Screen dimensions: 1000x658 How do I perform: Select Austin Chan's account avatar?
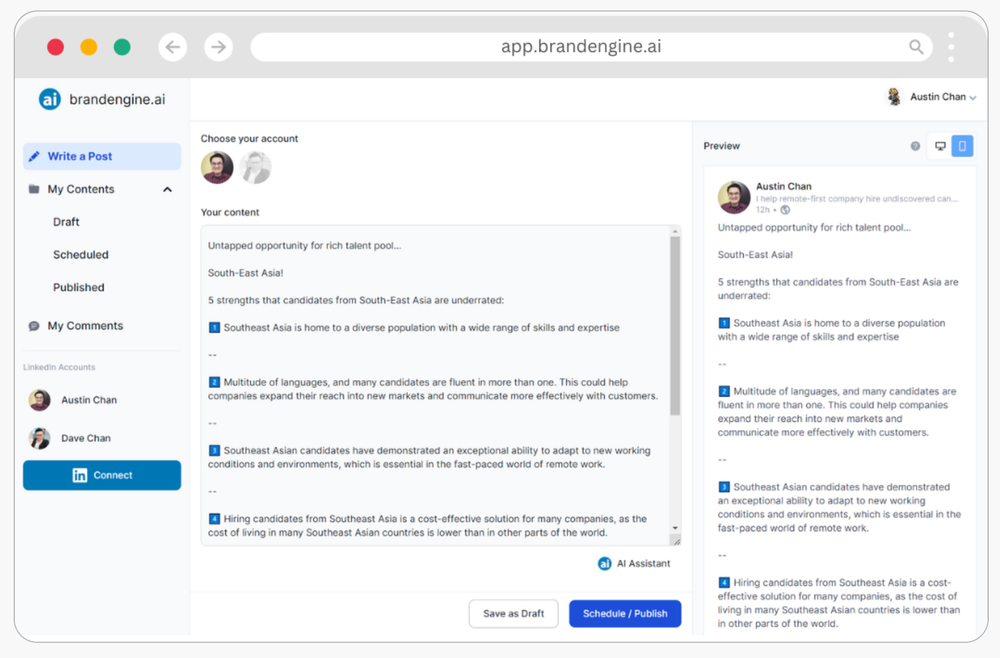(38, 399)
